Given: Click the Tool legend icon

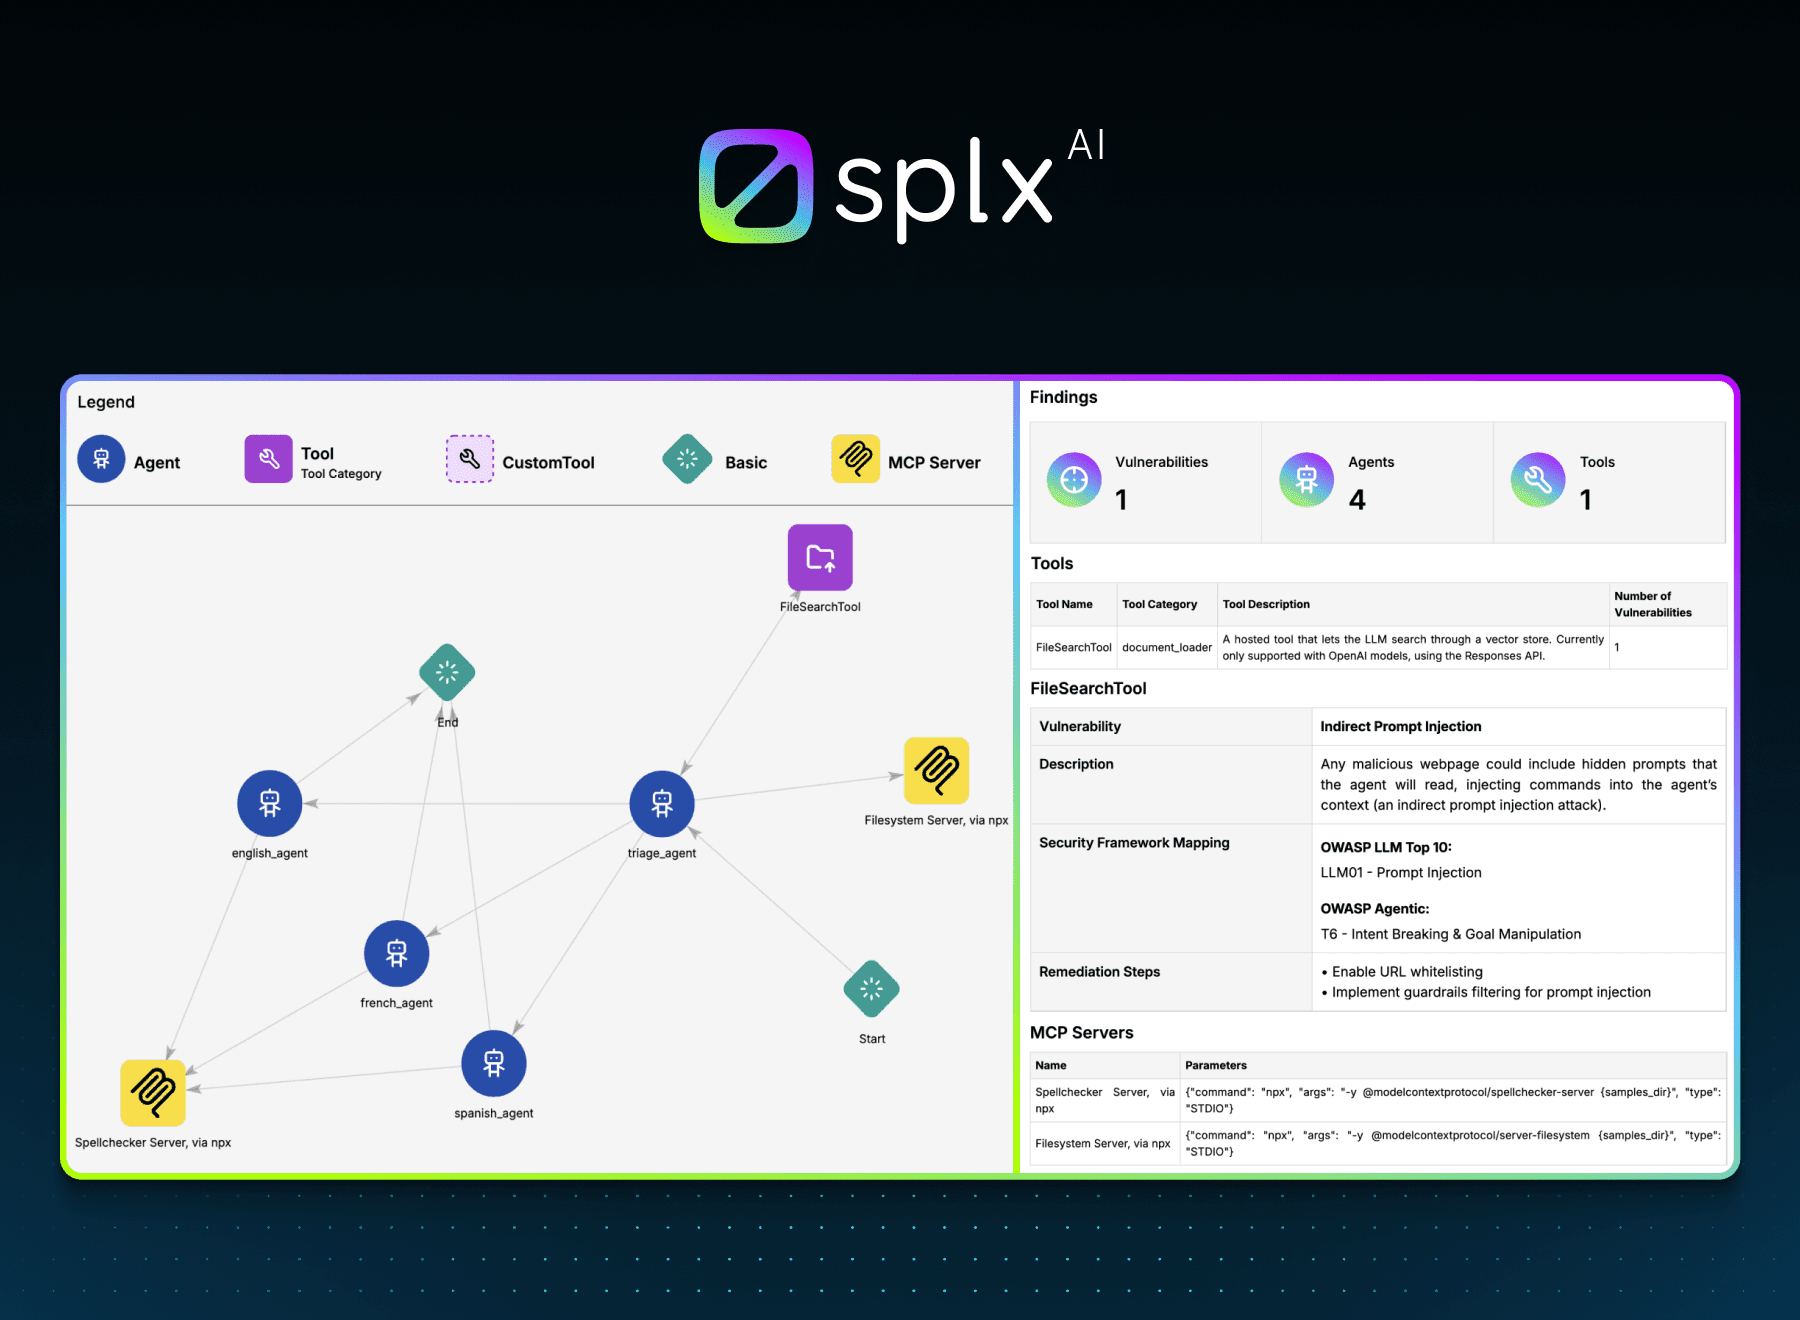Looking at the screenshot, I should pyautogui.click(x=268, y=459).
